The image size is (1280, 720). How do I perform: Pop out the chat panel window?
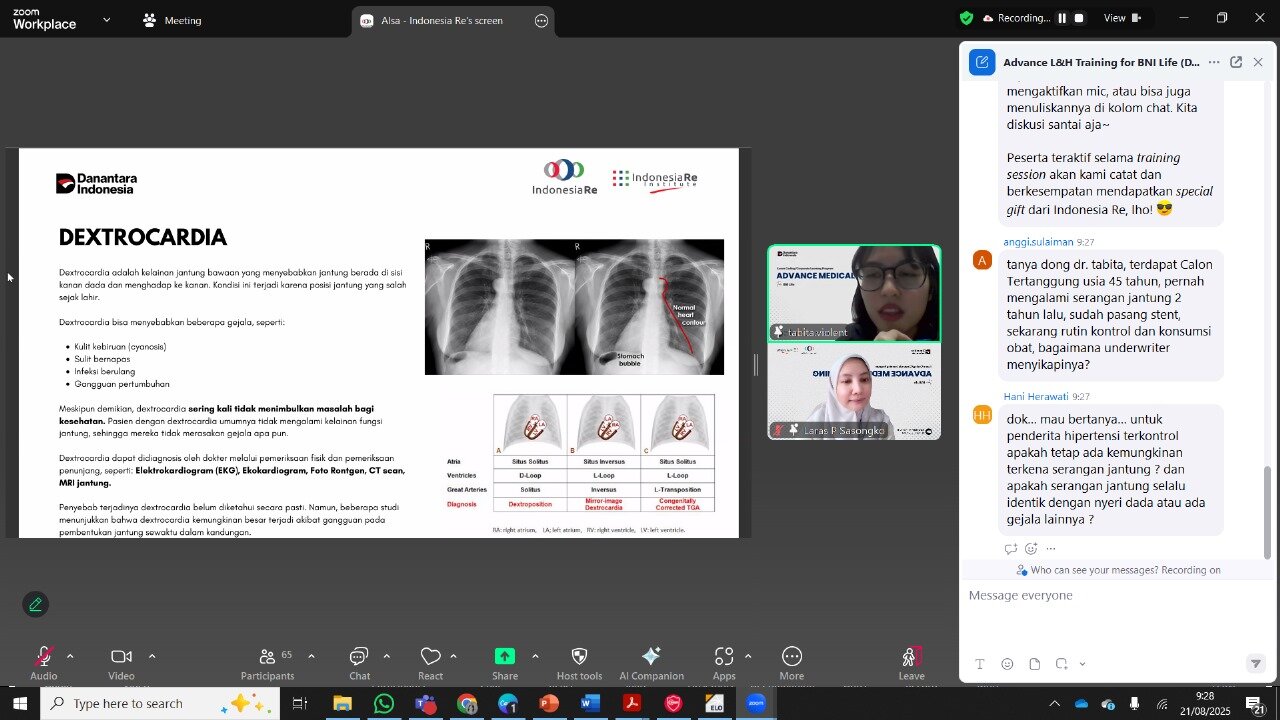coord(1236,62)
